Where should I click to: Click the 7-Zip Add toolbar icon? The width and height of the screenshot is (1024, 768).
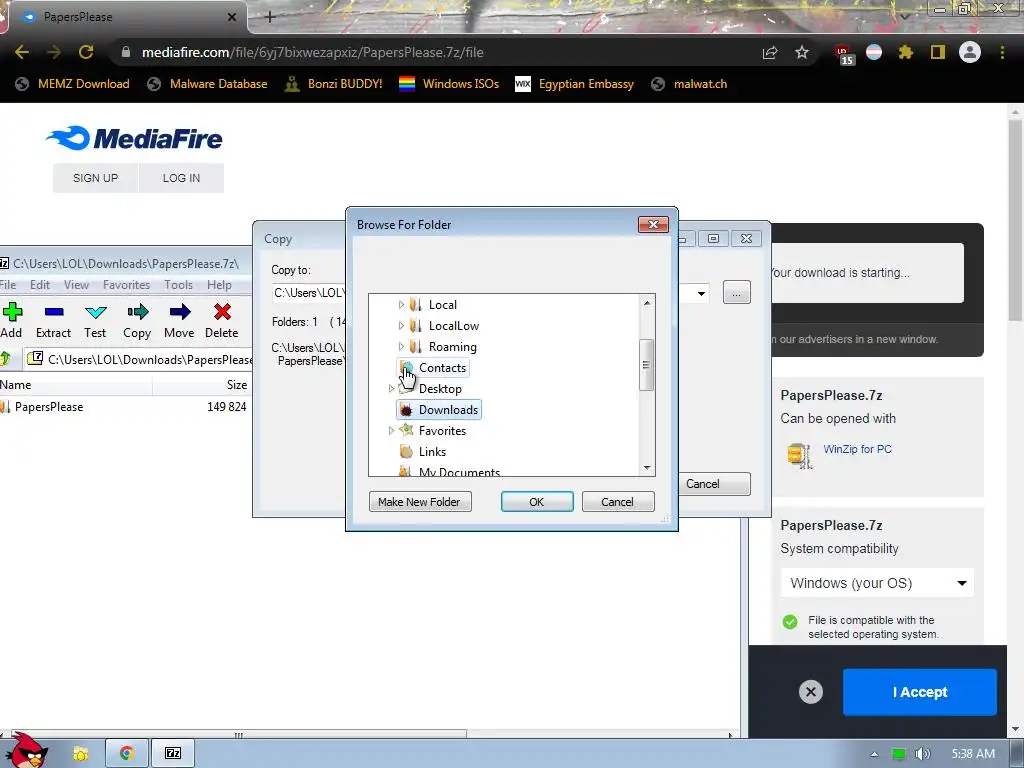(12, 312)
